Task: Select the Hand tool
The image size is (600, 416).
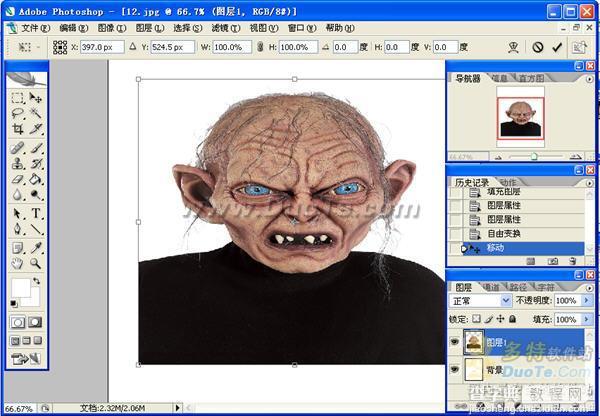Action: click(x=17, y=263)
